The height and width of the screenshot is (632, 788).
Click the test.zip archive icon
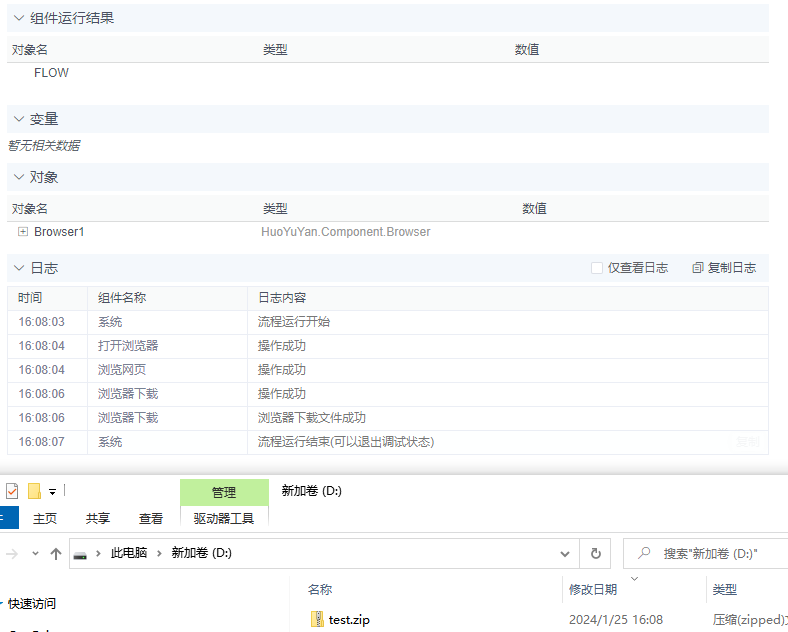coord(318,619)
